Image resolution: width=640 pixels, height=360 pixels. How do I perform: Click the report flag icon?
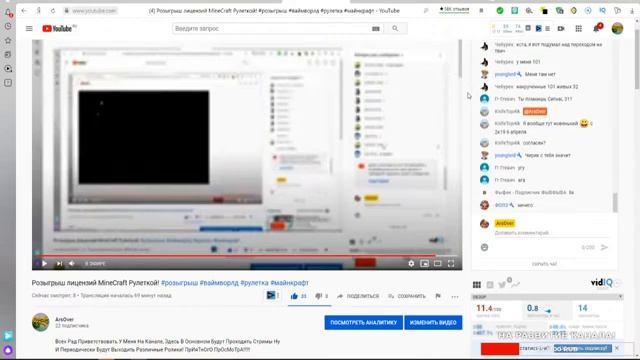click(x=438, y=296)
